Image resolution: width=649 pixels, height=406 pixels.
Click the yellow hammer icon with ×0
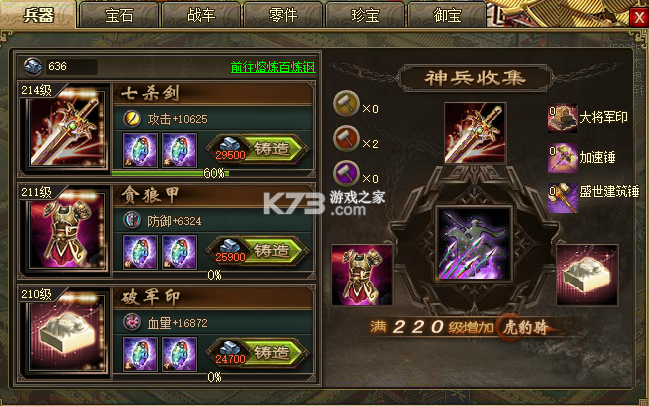coord(346,103)
